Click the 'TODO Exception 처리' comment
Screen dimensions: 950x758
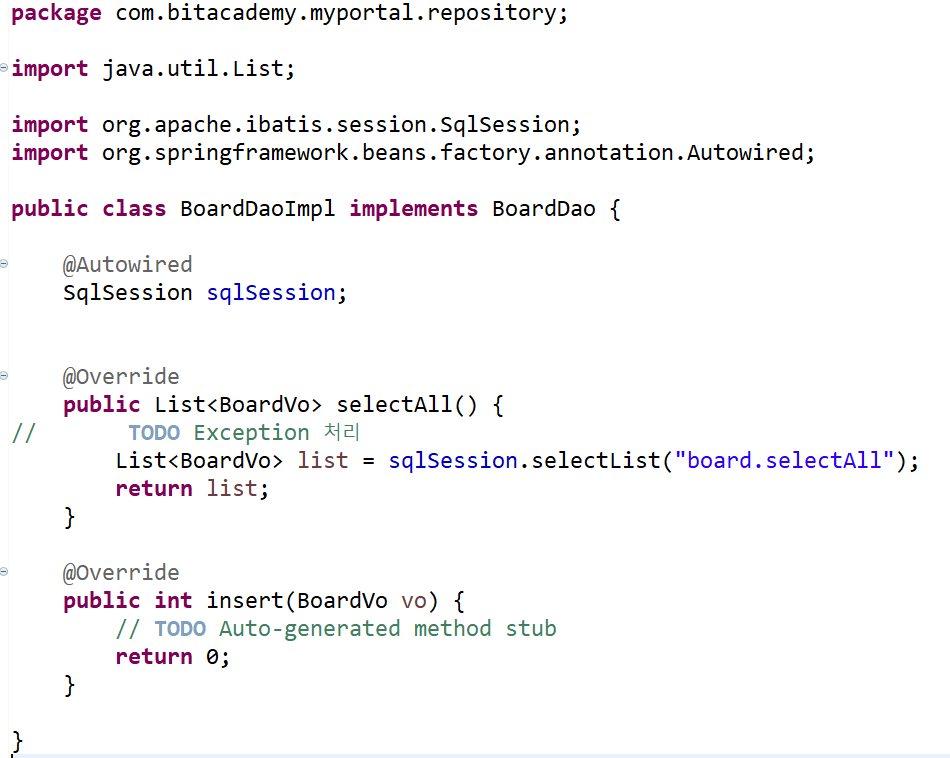[x=244, y=433]
